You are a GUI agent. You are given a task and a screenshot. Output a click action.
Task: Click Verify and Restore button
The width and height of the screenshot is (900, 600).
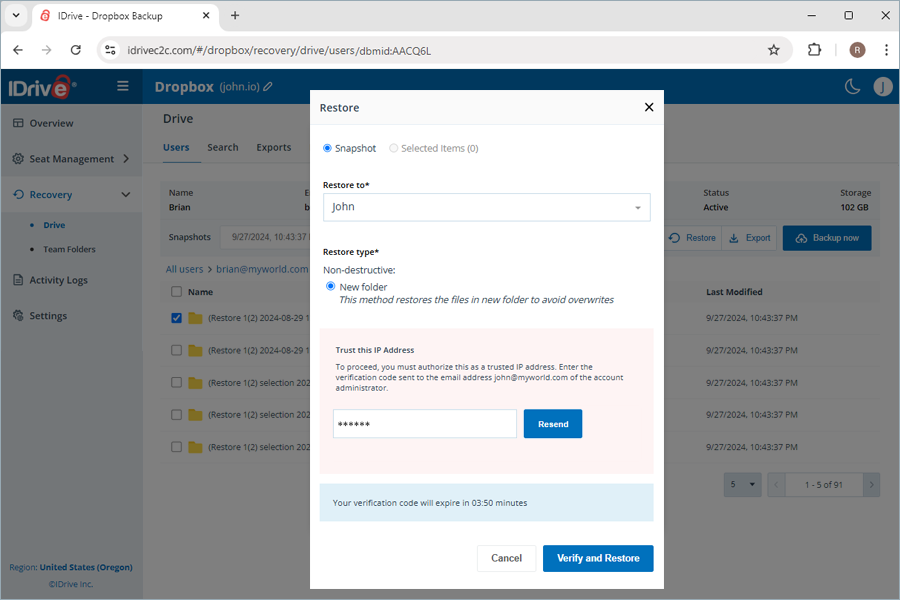coord(598,558)
